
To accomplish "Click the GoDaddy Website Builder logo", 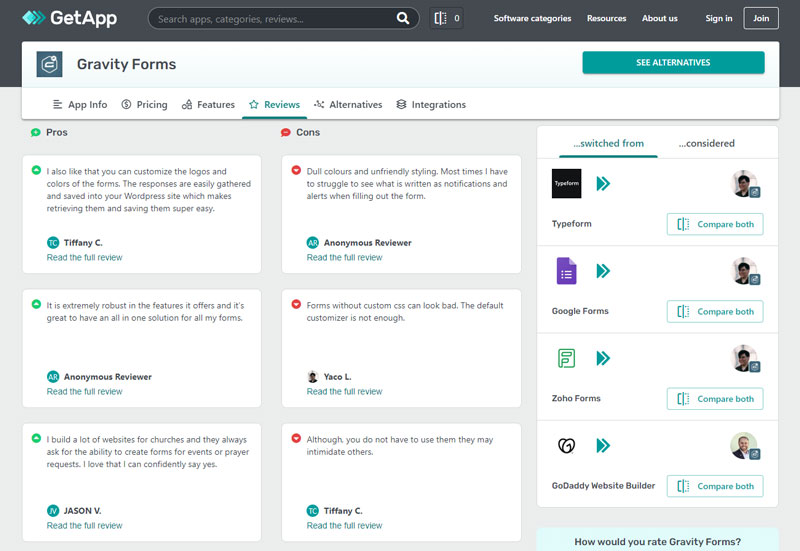I will pyautogui.click(x=566, y=446).
